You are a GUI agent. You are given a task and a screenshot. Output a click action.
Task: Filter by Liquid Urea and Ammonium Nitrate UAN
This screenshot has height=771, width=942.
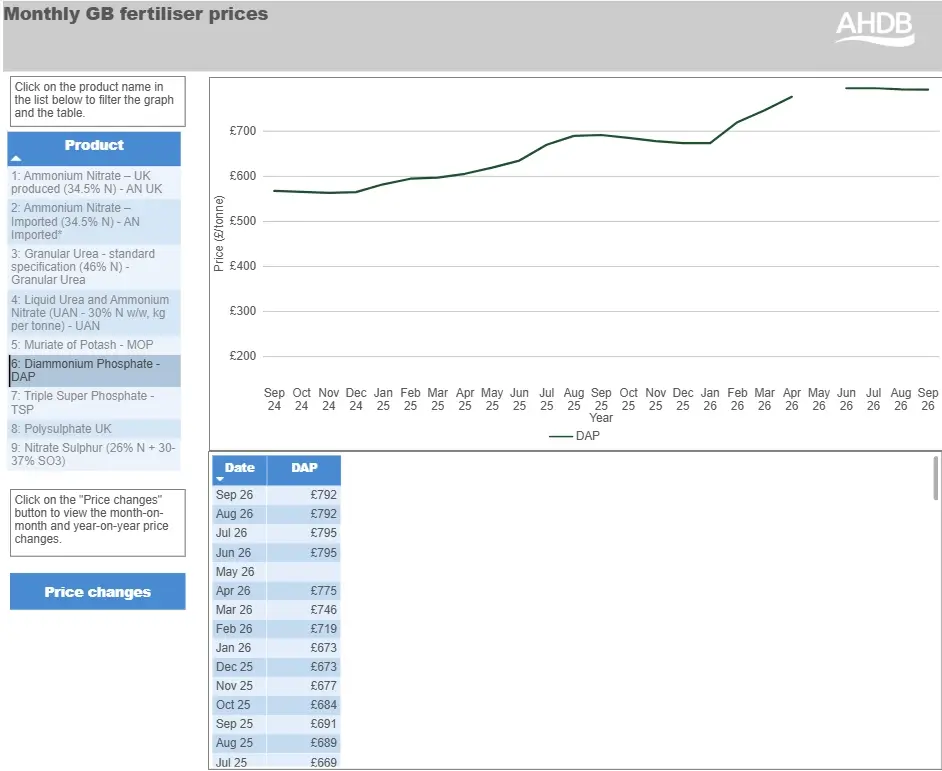click(x=94, y=312)
